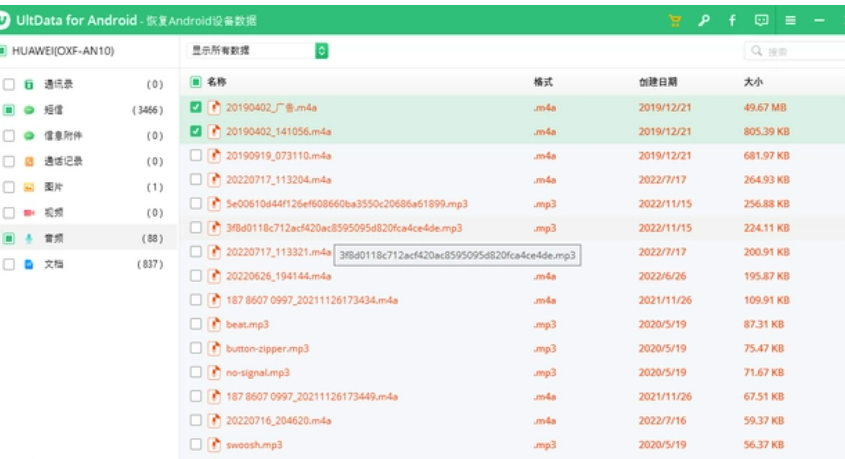845x459 pixels.
Task: Check the 图片 category checkbox
Action: tap(9, 187)
